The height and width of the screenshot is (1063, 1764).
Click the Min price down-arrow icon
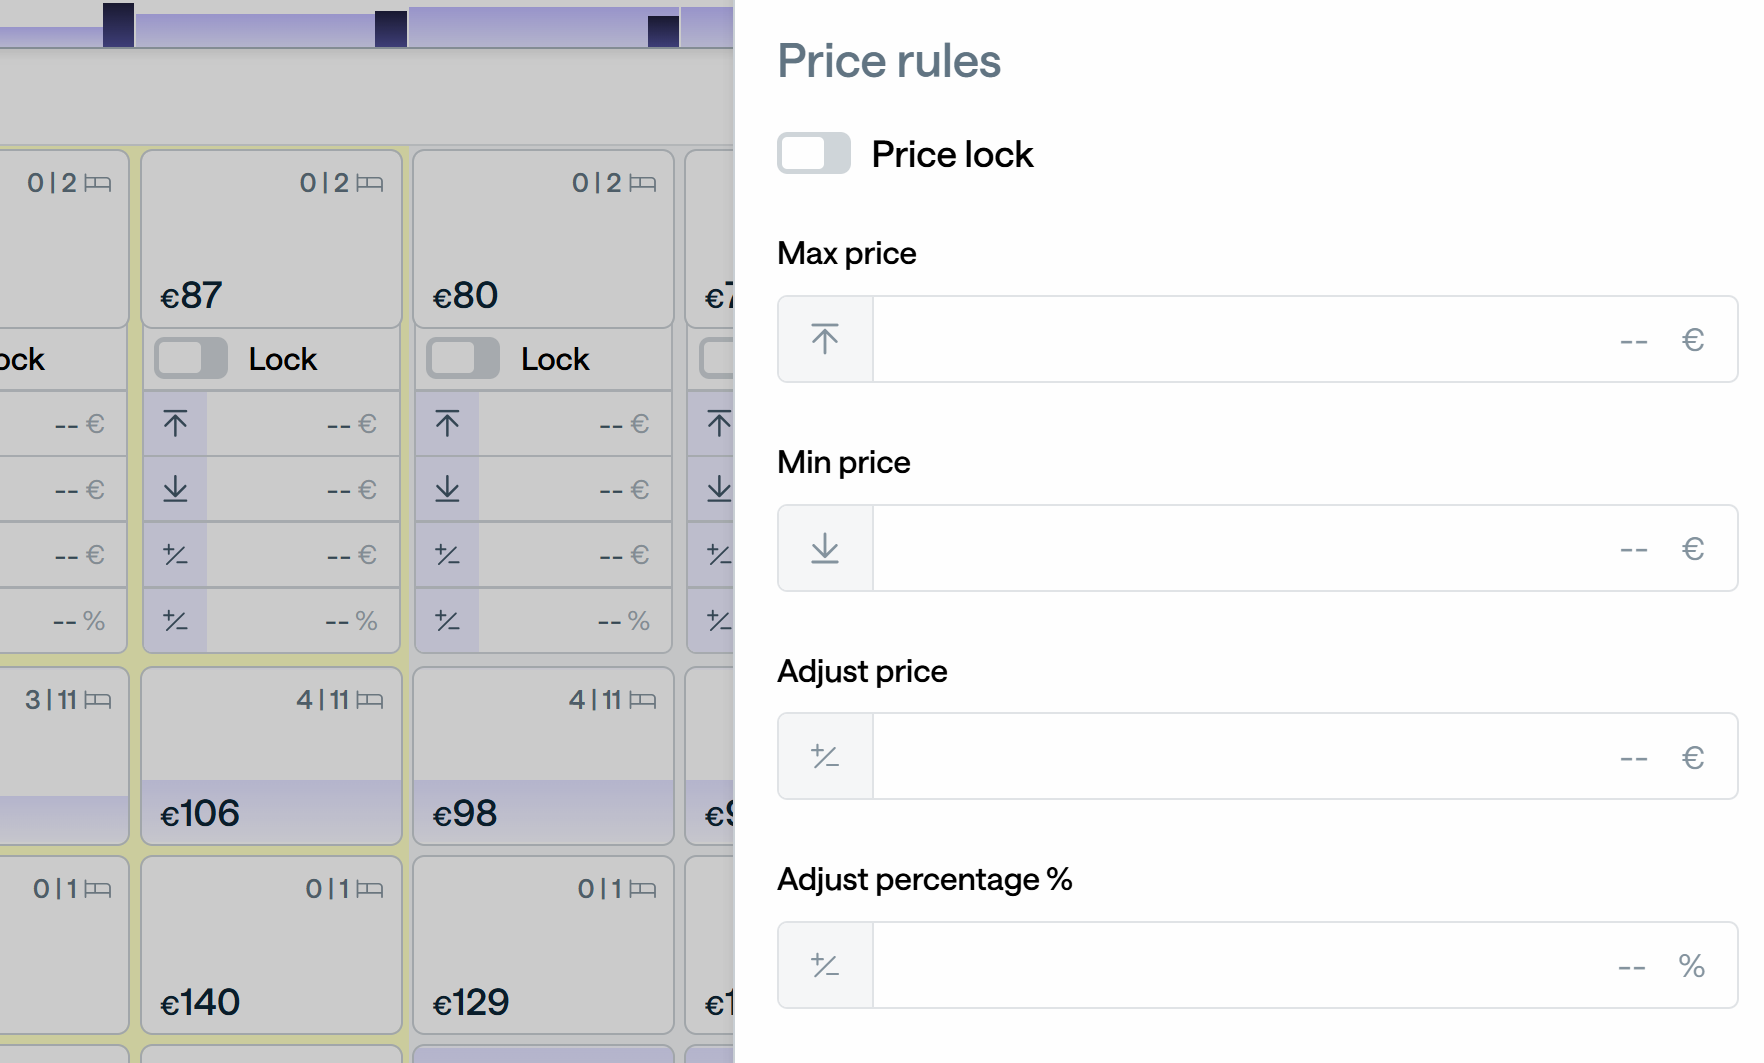(x=825, y=548)
